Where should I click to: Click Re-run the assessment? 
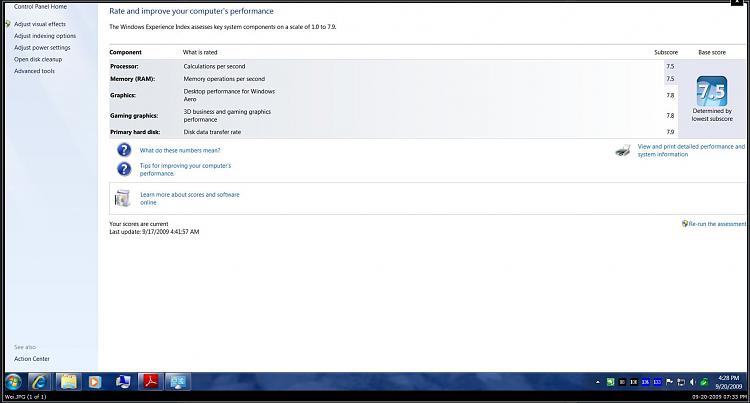click(x=717, y=224)
